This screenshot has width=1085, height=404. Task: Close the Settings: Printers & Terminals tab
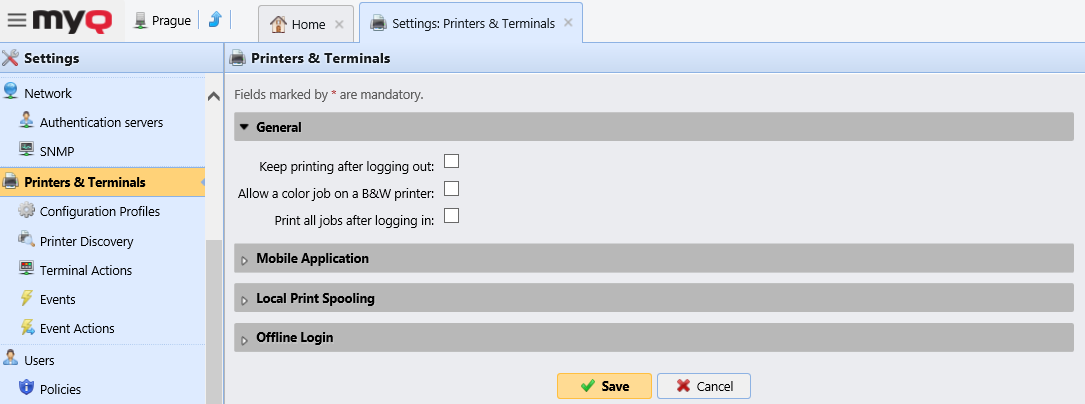[x=568, y=24]
